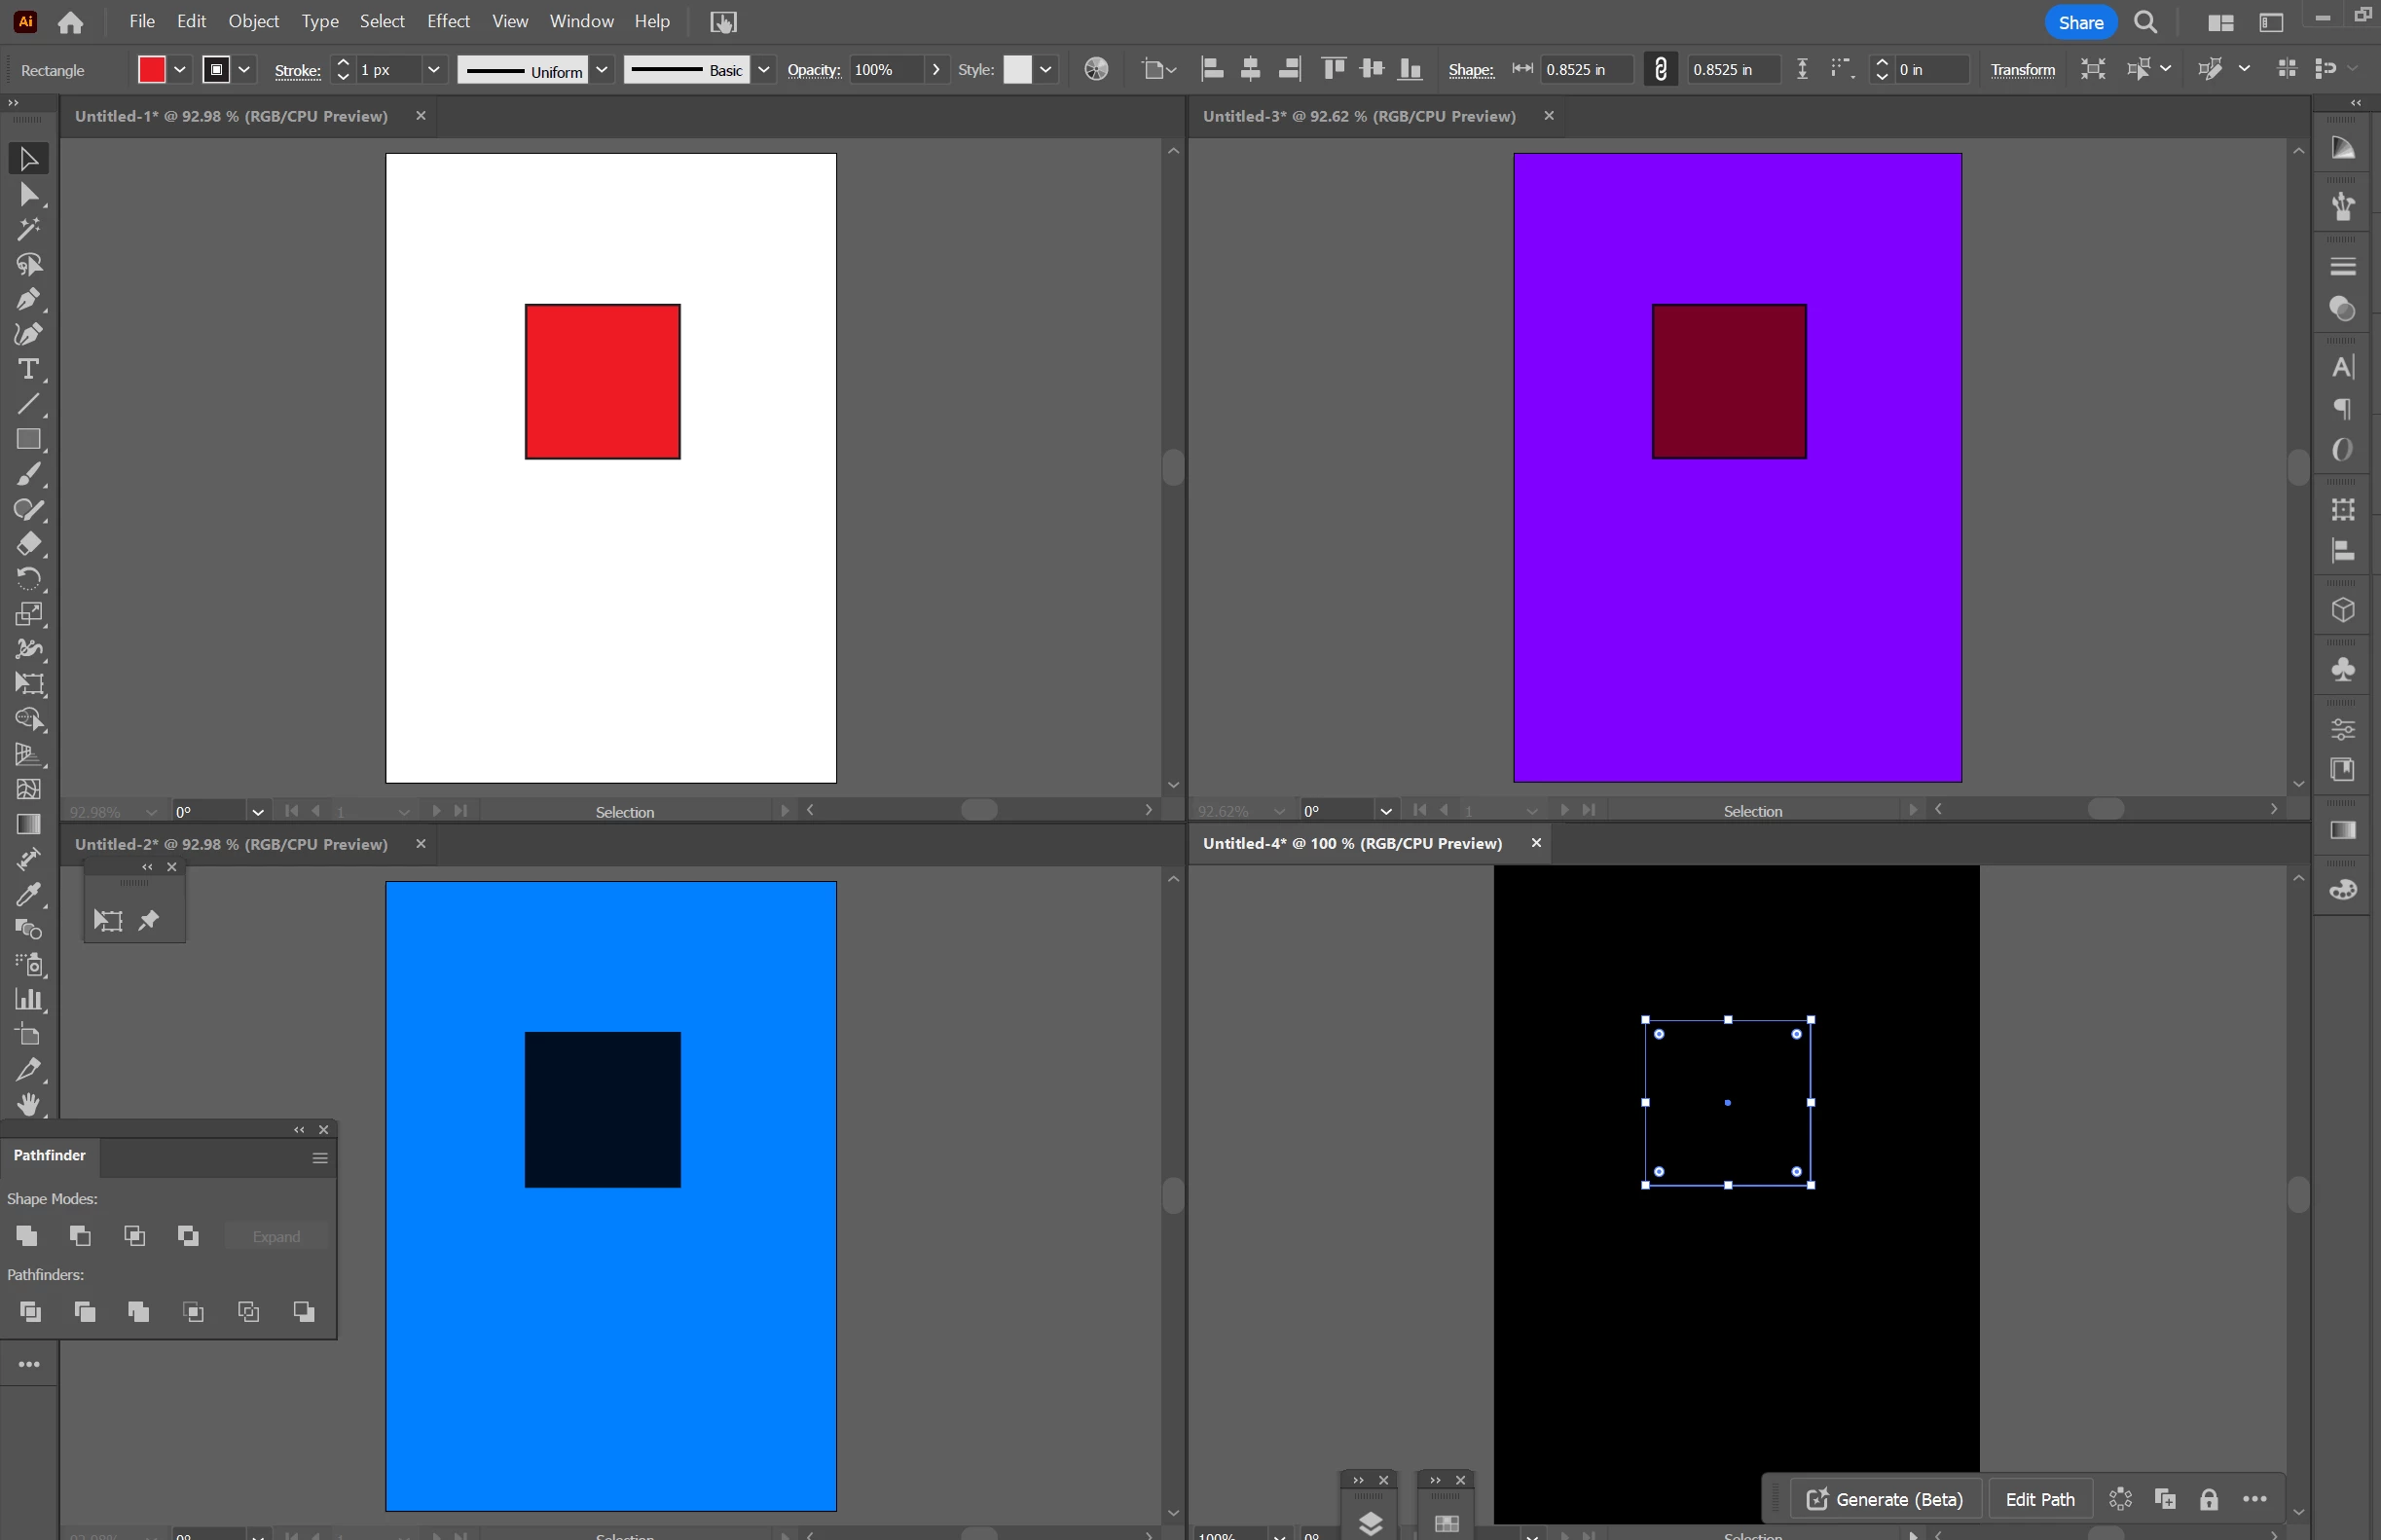Viewport: 2381px width, 1540px height.
Task: Click Unite shape mode in Pathfinder
Action: [x=27, y=1236]
